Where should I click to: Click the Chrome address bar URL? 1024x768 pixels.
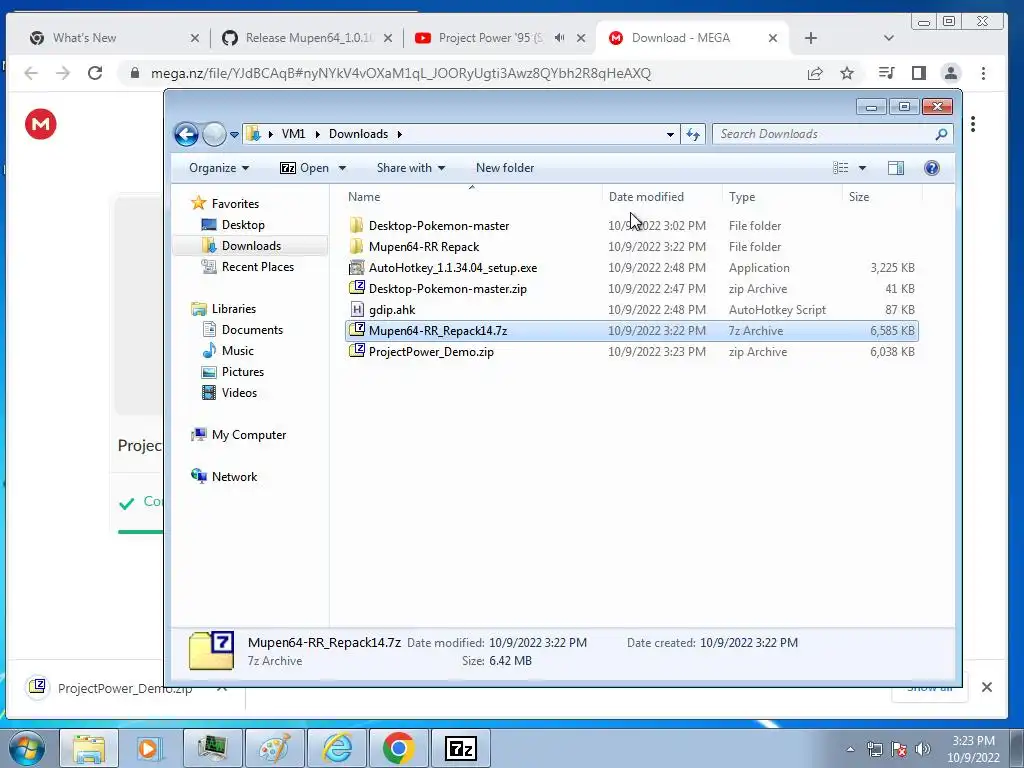point(400,73)
